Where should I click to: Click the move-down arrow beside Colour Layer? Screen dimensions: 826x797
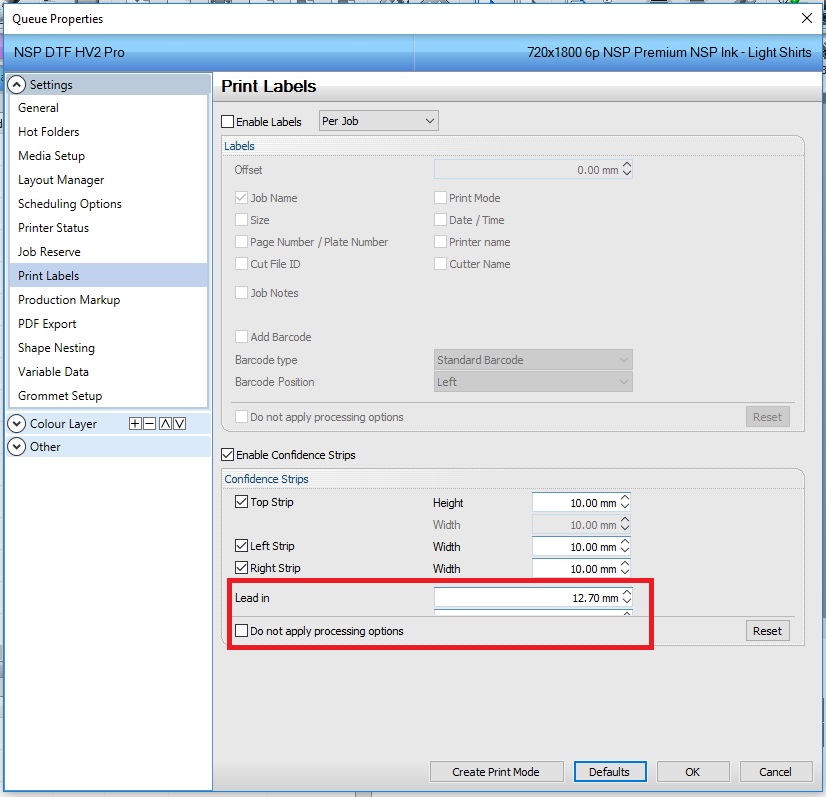coord(180,424)
